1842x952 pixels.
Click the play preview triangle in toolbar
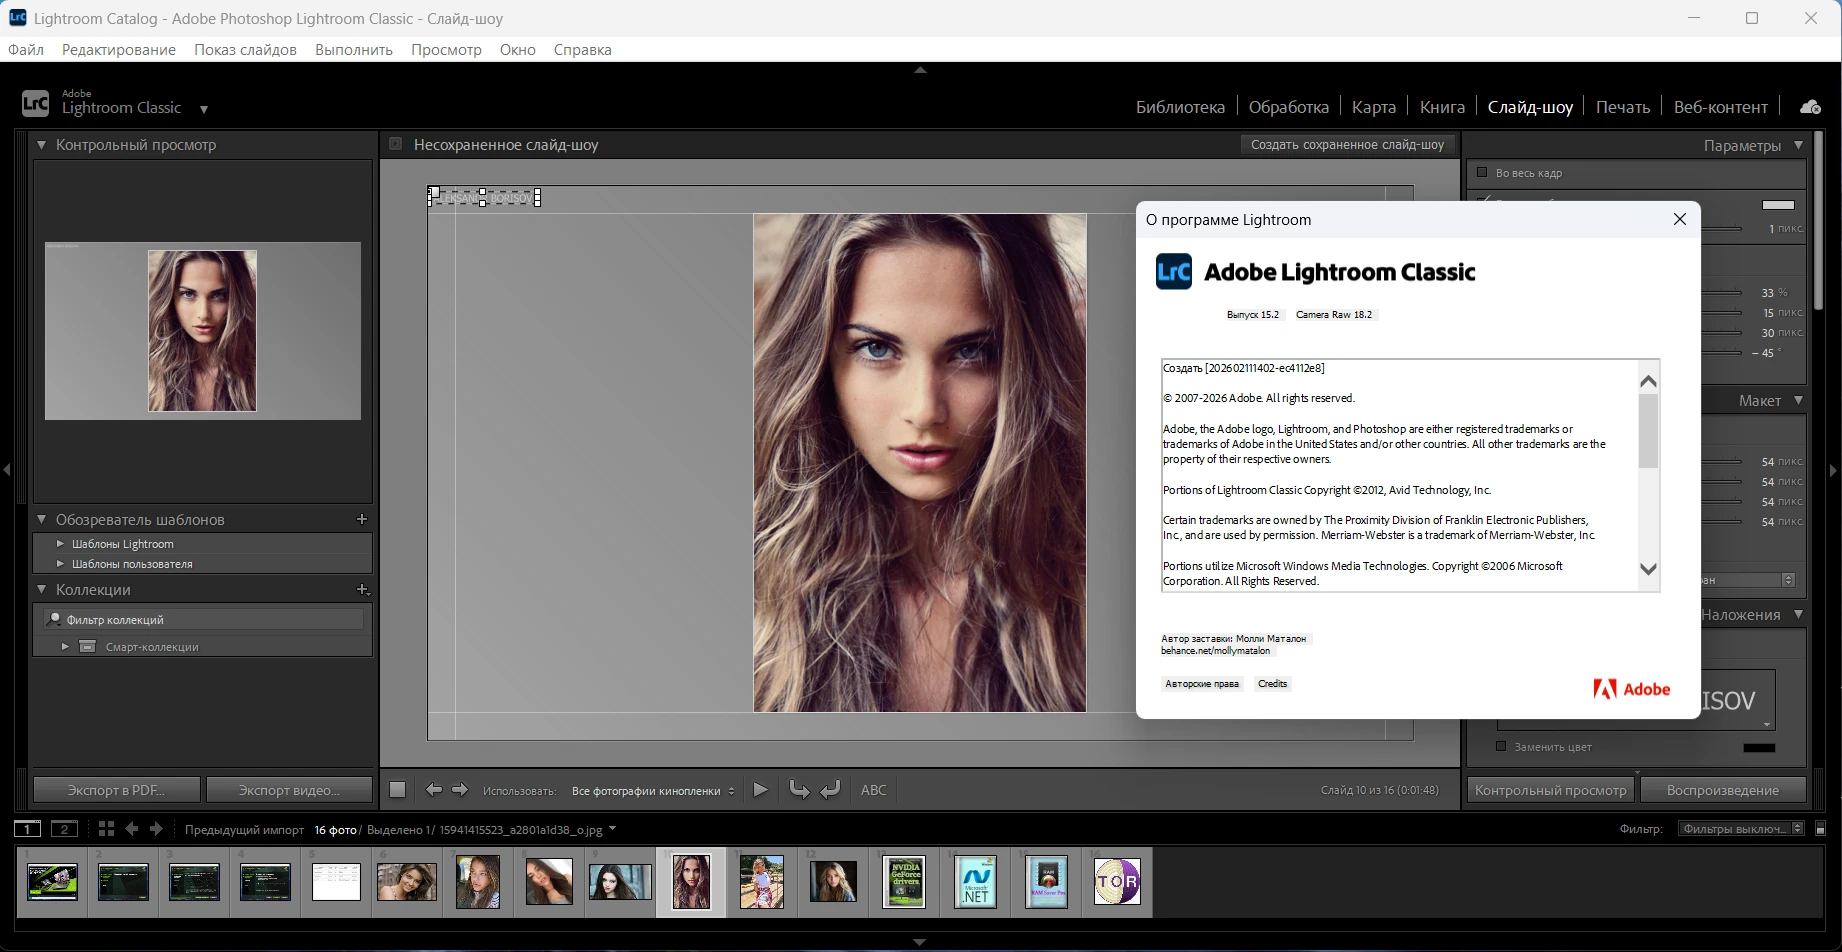pos(760,790)
